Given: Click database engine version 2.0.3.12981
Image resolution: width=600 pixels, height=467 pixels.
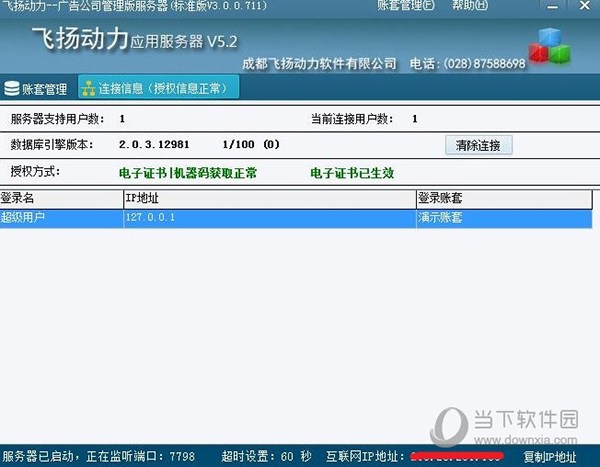Looking at the screenshot, I should (x=154, y=145).
